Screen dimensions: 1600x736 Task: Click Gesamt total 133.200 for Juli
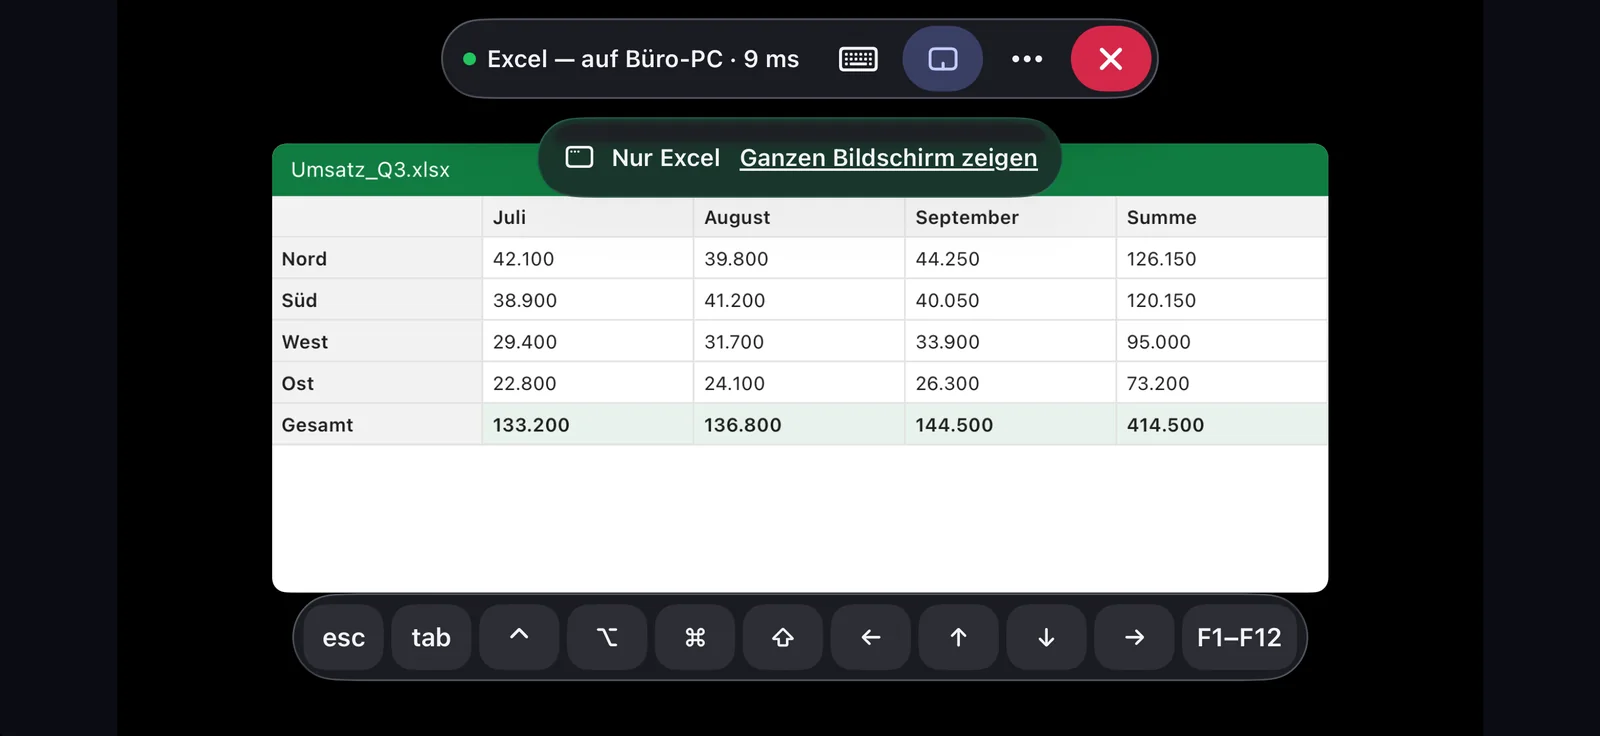[588, 425]
